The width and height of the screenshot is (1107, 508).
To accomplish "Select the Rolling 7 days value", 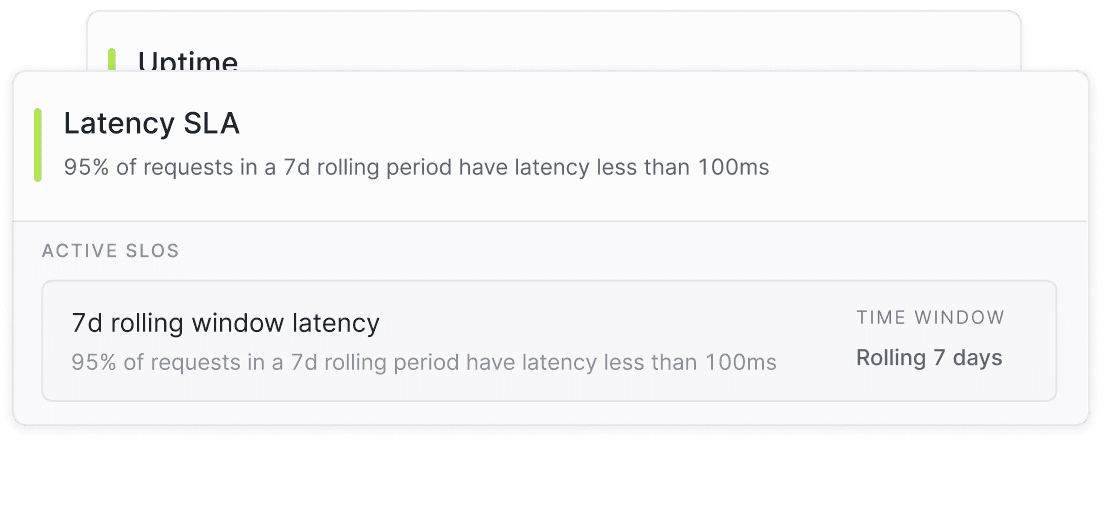I will pyautogui.click(x=929, y=358).
